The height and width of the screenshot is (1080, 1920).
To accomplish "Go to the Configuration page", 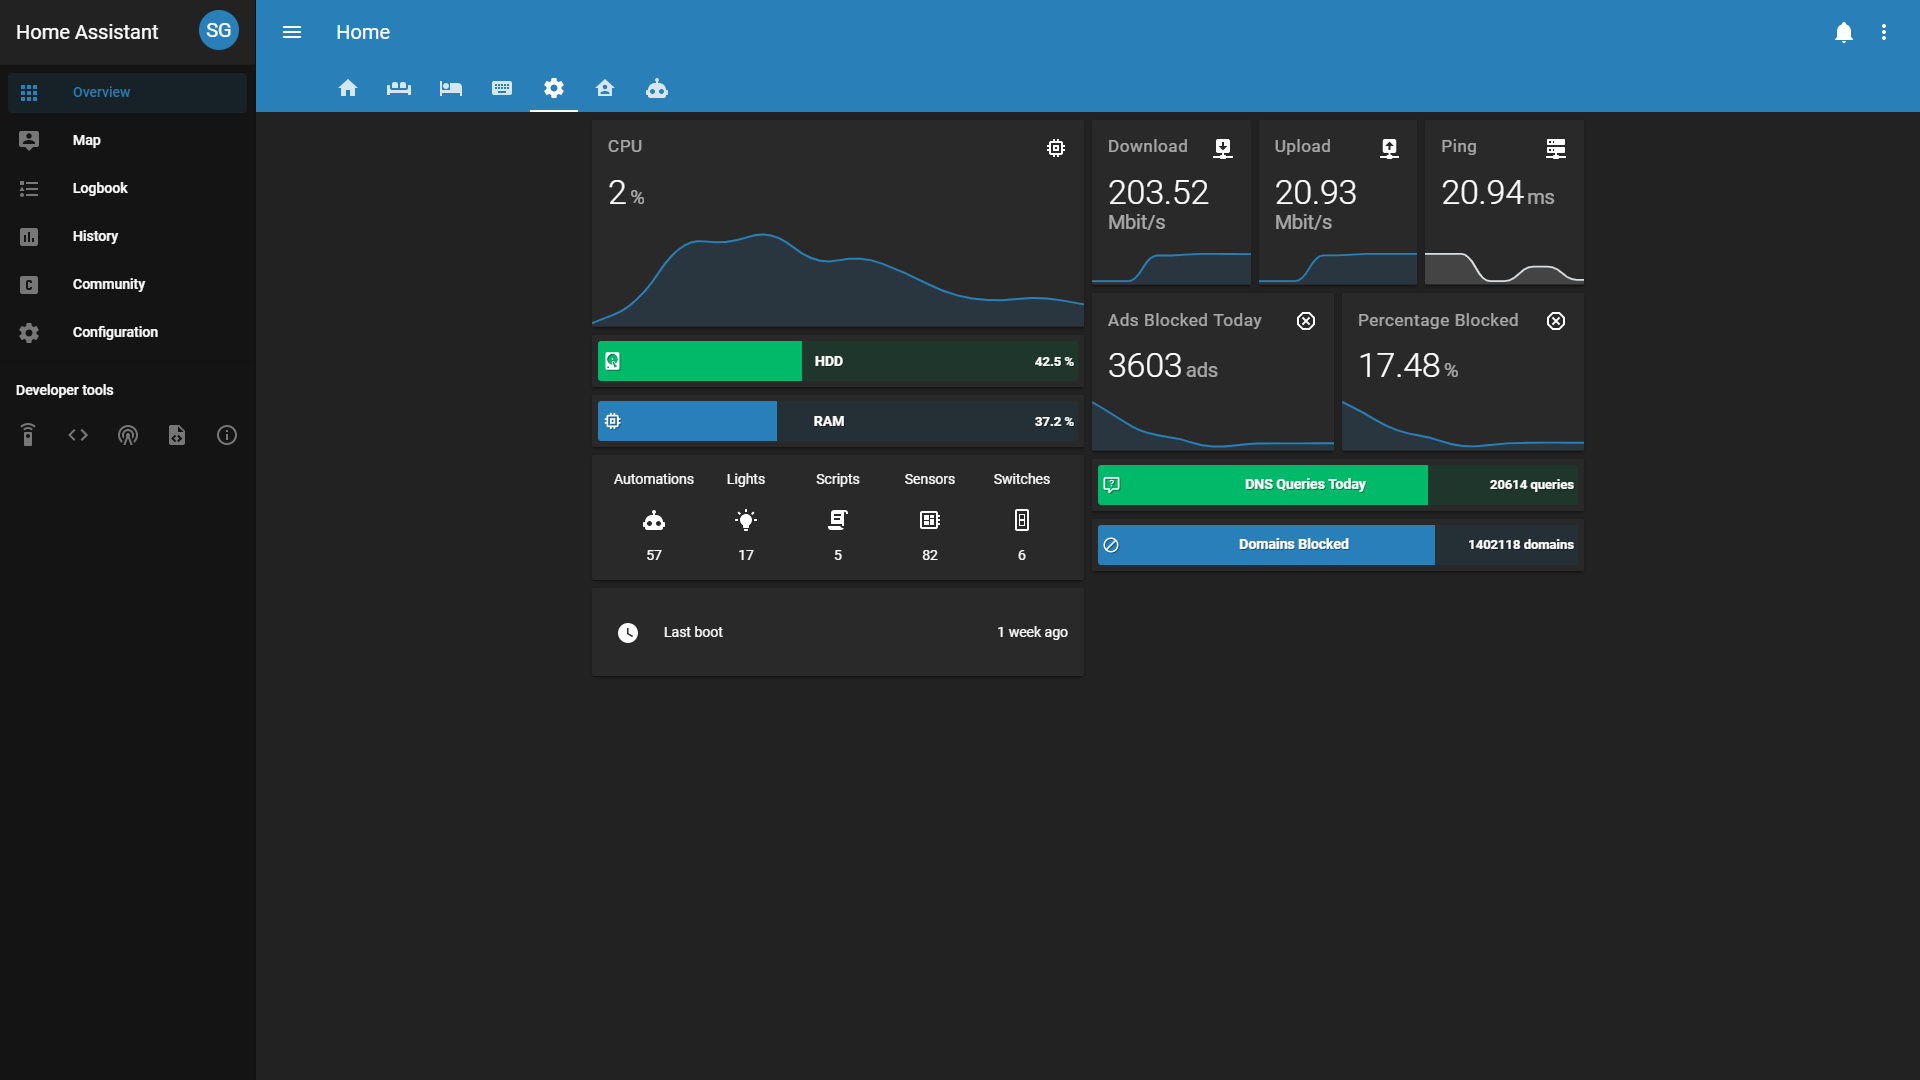I will (115, 332).
